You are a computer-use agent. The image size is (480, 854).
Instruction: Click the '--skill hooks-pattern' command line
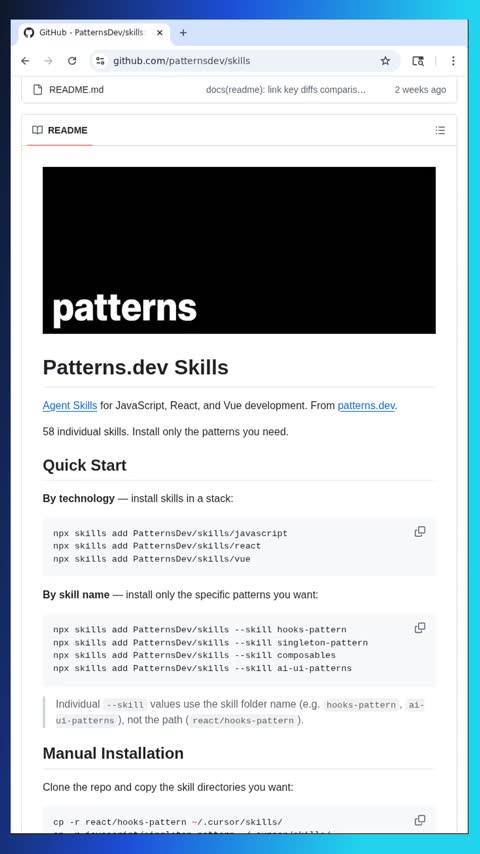click(x=200, y=630)
